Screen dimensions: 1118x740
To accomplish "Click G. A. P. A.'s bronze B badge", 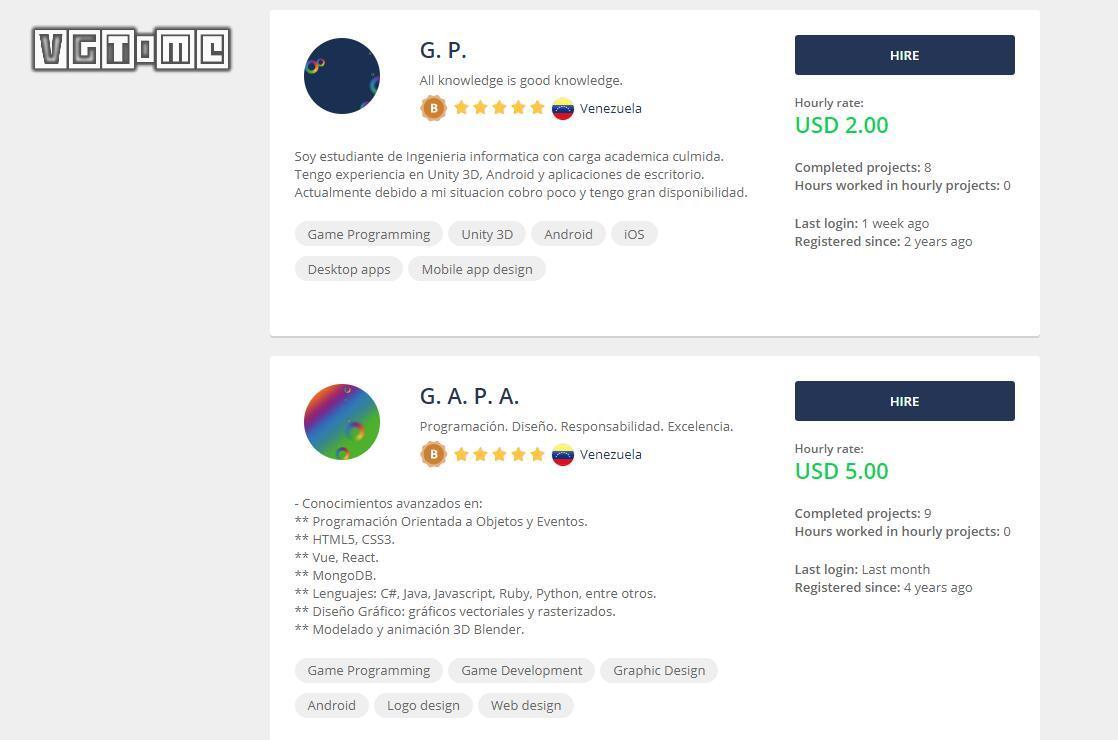I will (x=434, y=454).
